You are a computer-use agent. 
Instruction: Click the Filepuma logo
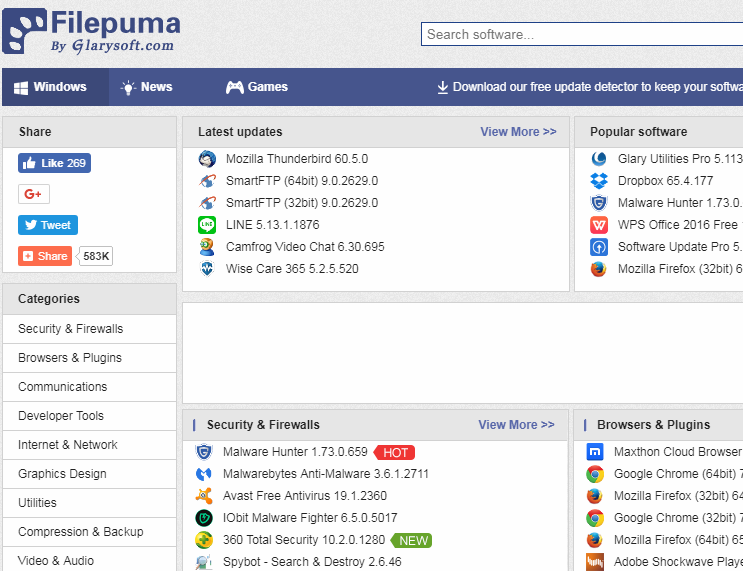coord(91,32)
